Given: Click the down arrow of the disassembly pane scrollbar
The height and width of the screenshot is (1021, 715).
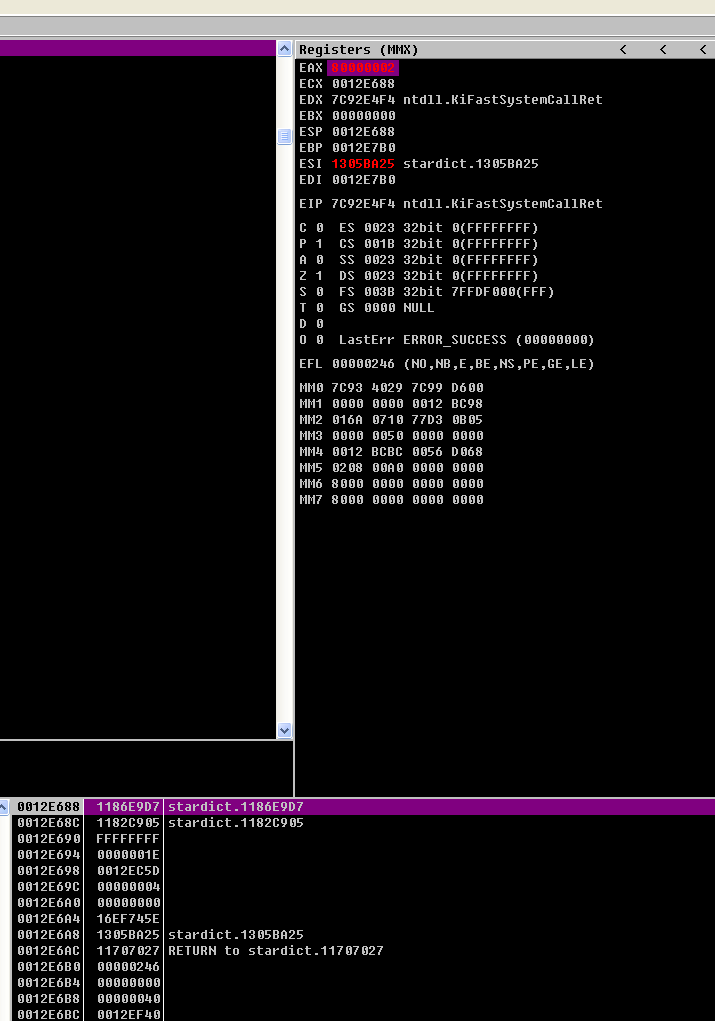Looking at the screenshot, I should tap(285, 730).
